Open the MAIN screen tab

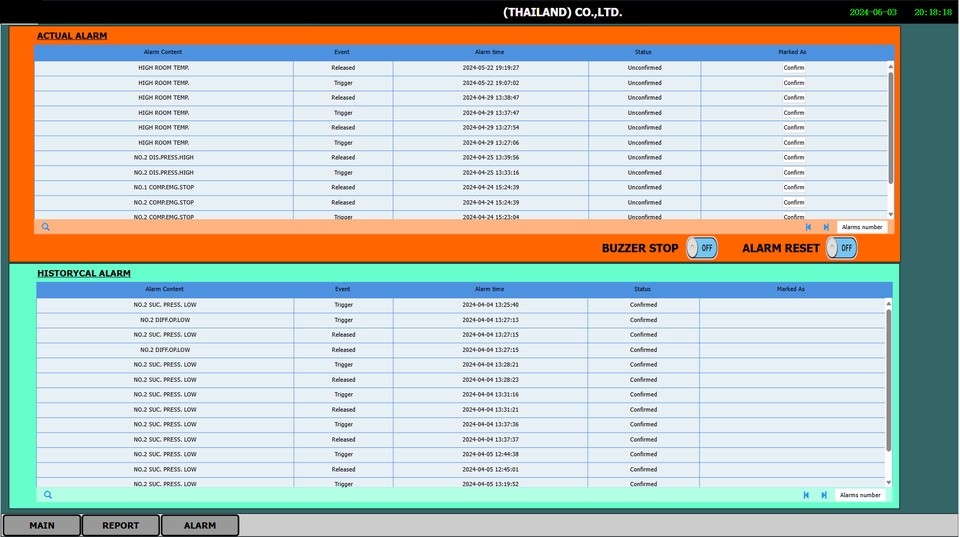coord(42,525)
